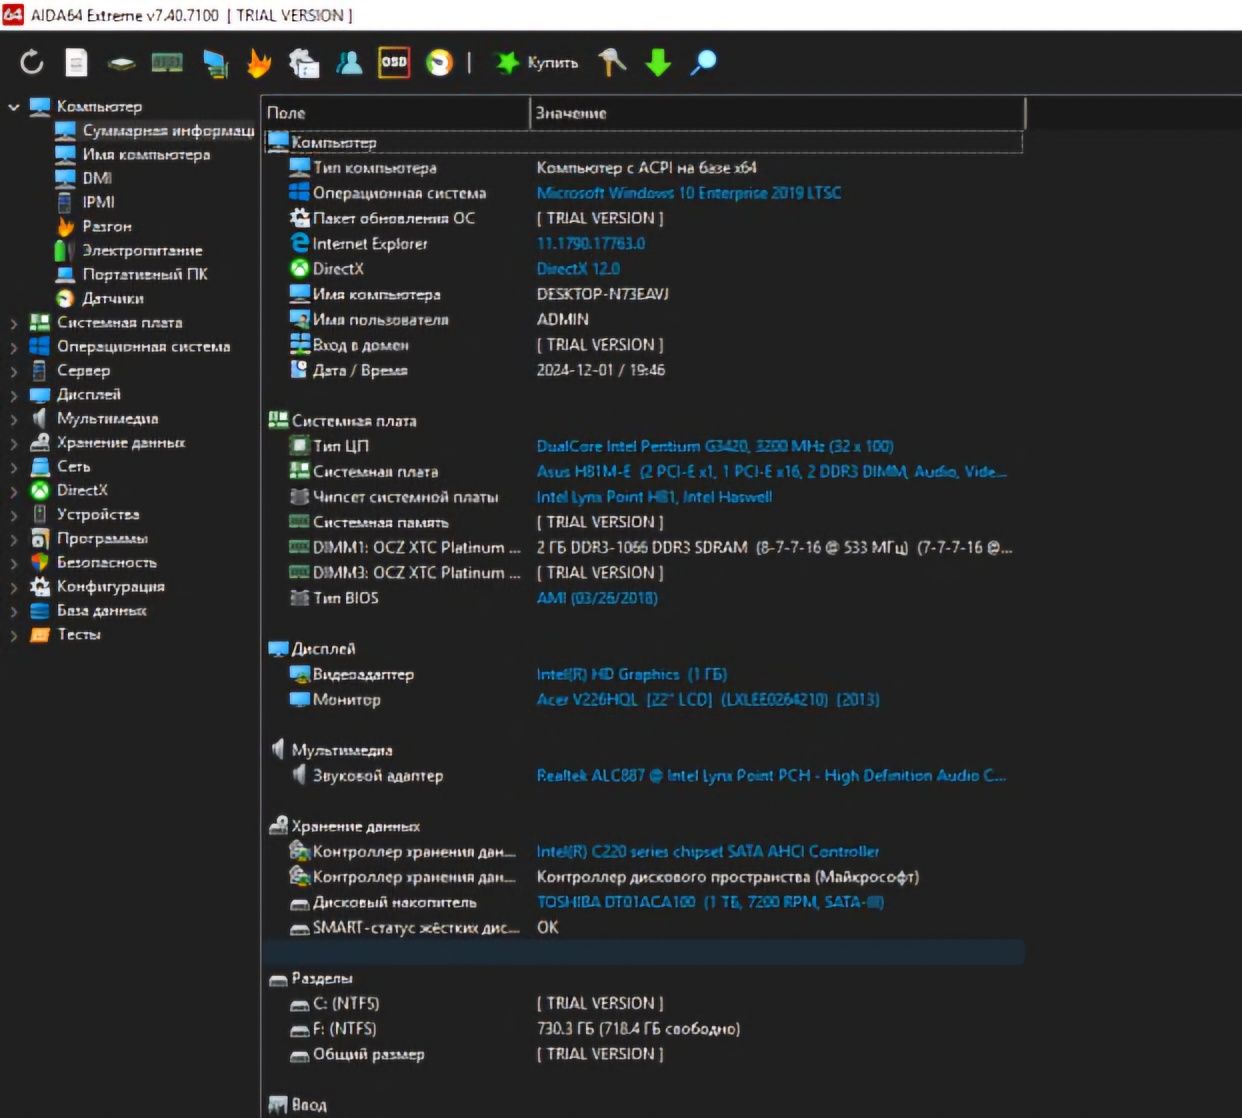This screenshot has width=1242, height=1118.
Task: Click the F: (NTFS) partition row
Action: click(x=643, y=1029)
